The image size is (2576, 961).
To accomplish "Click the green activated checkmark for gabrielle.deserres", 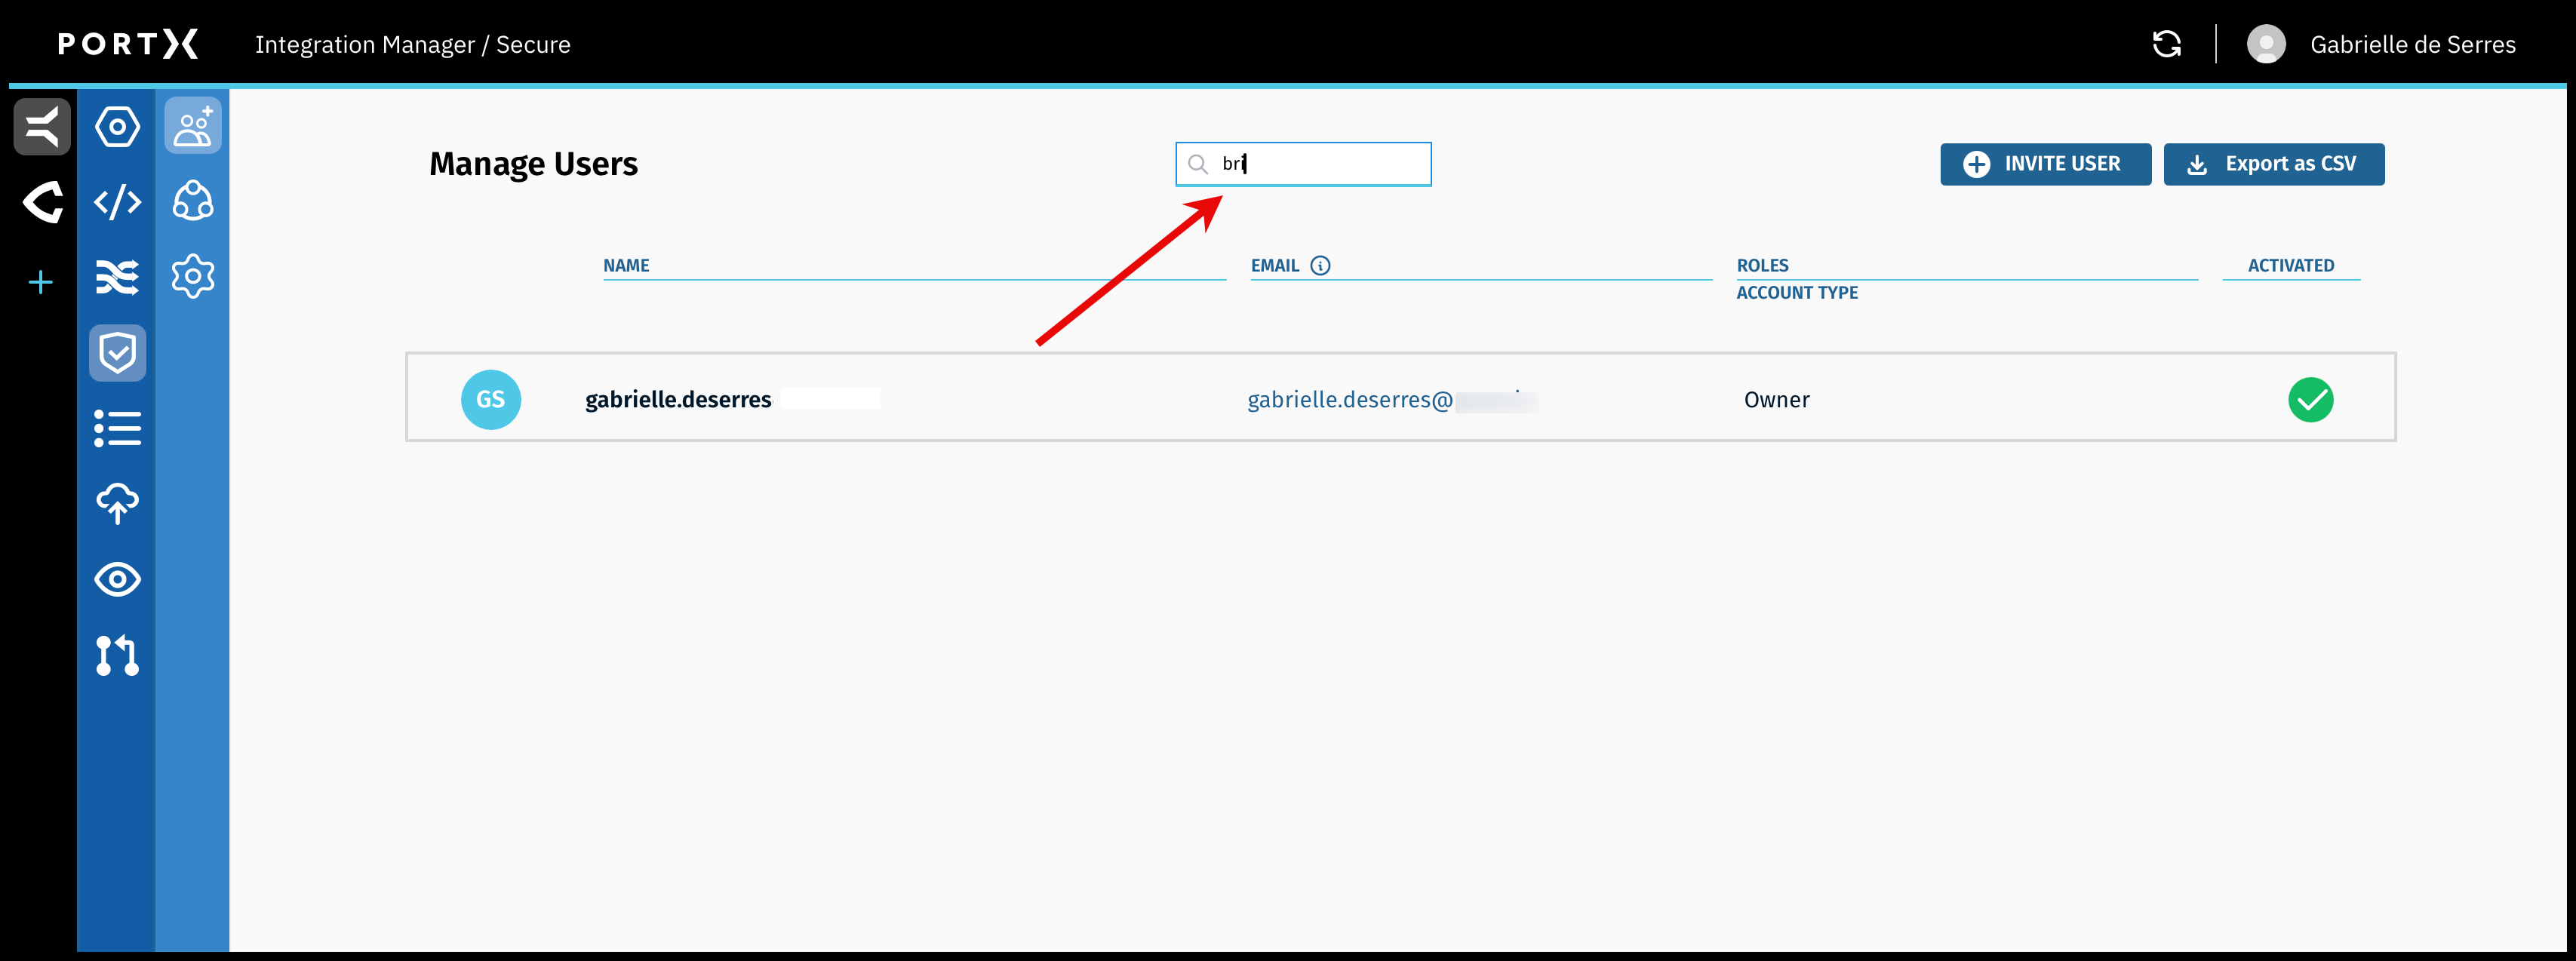I will (2311, 398).
